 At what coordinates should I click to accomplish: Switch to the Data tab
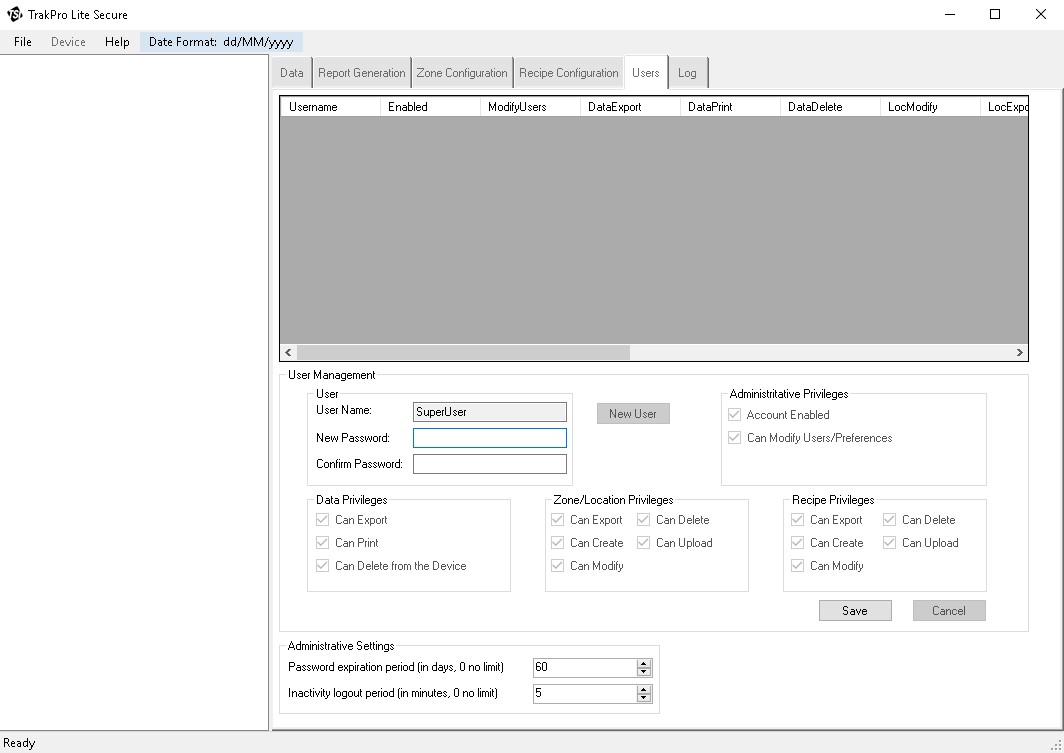tap(292, 73)
